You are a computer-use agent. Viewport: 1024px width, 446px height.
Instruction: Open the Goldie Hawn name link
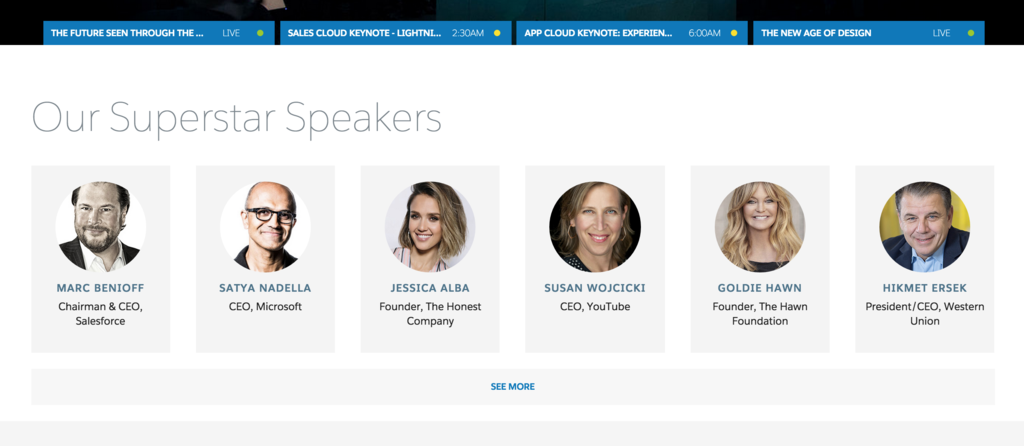[x=760, y=288]
